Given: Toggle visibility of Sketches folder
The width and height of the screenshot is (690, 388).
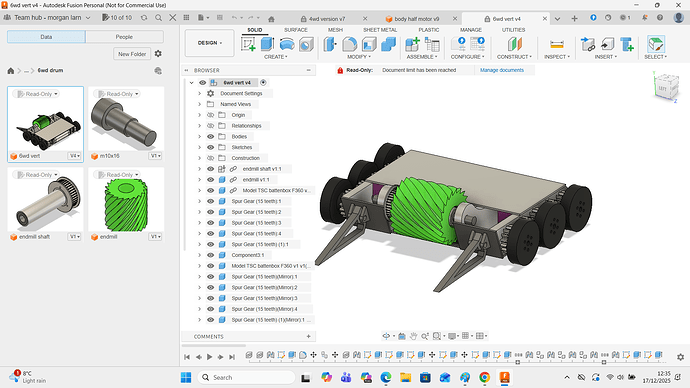Looking at the screenshot, I should click(210, 147).
